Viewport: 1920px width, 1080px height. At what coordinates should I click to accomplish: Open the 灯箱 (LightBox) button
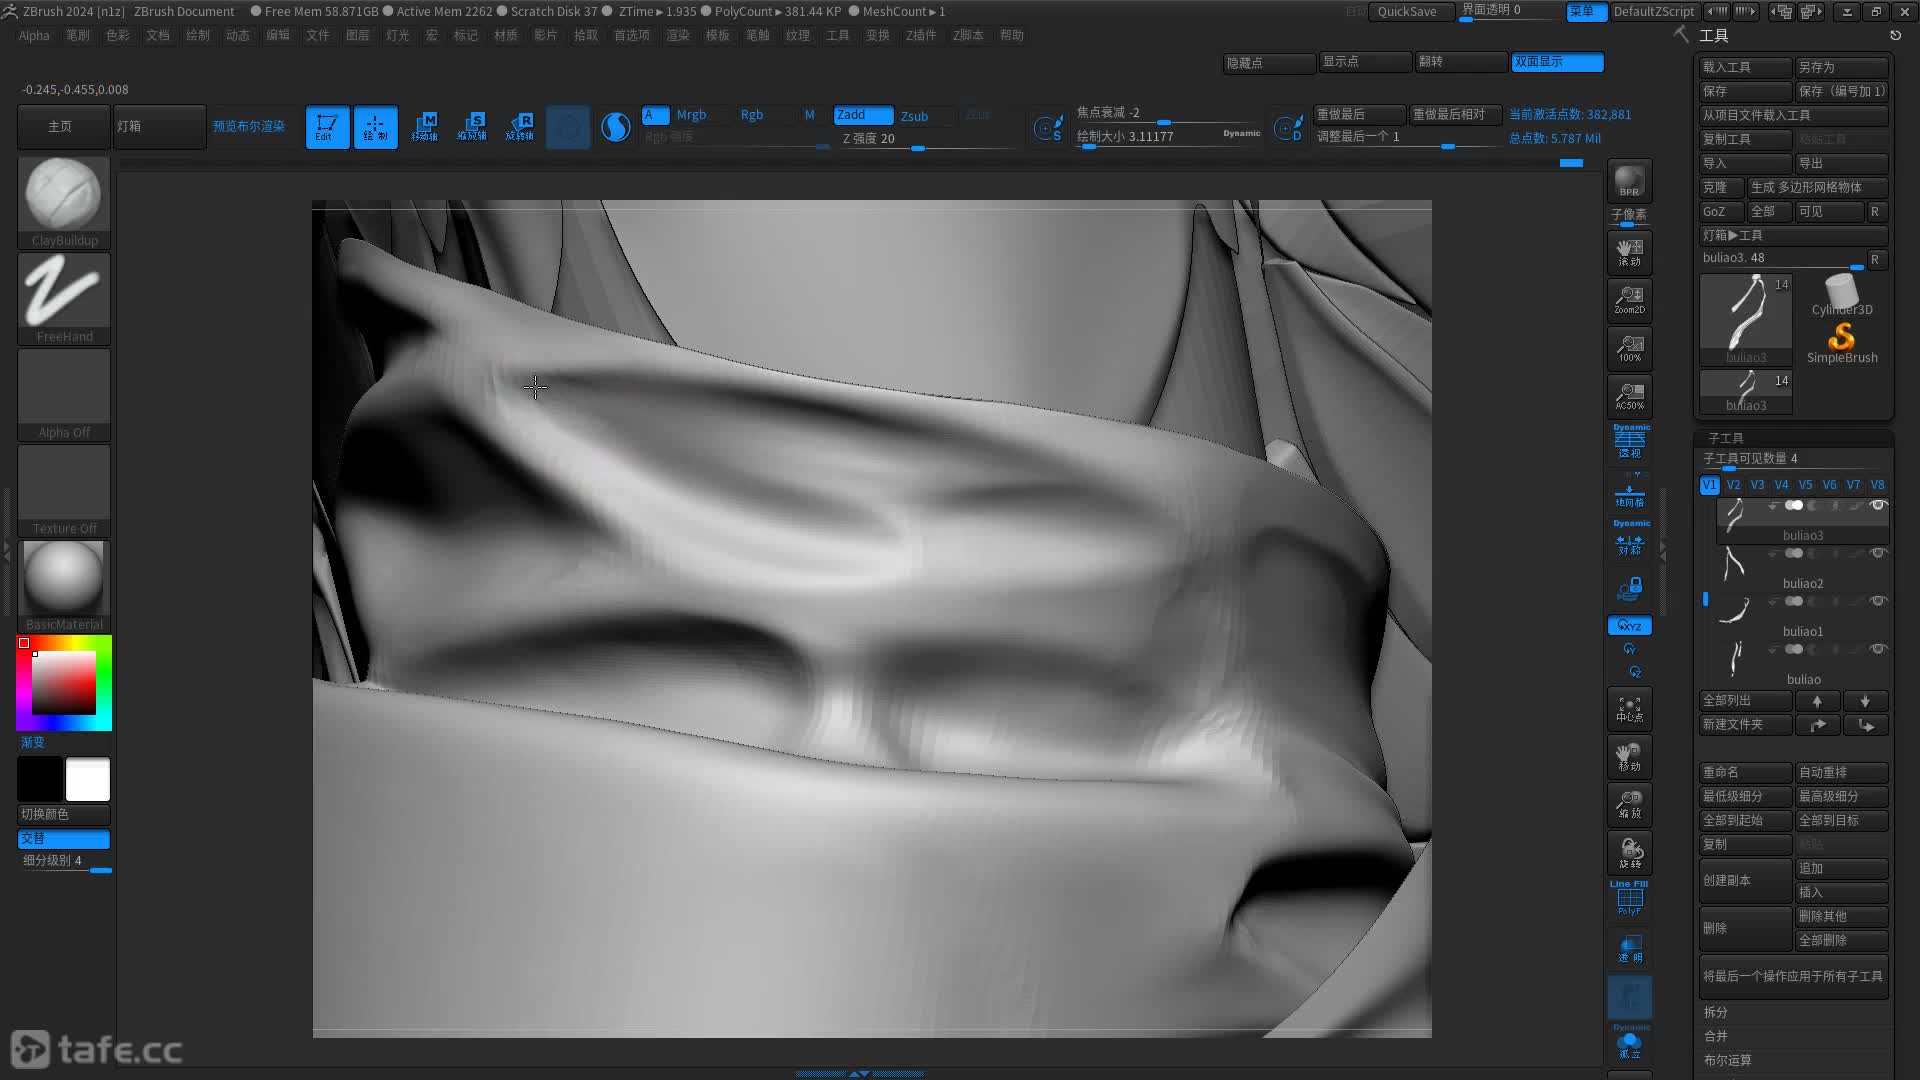click(160, 127)
